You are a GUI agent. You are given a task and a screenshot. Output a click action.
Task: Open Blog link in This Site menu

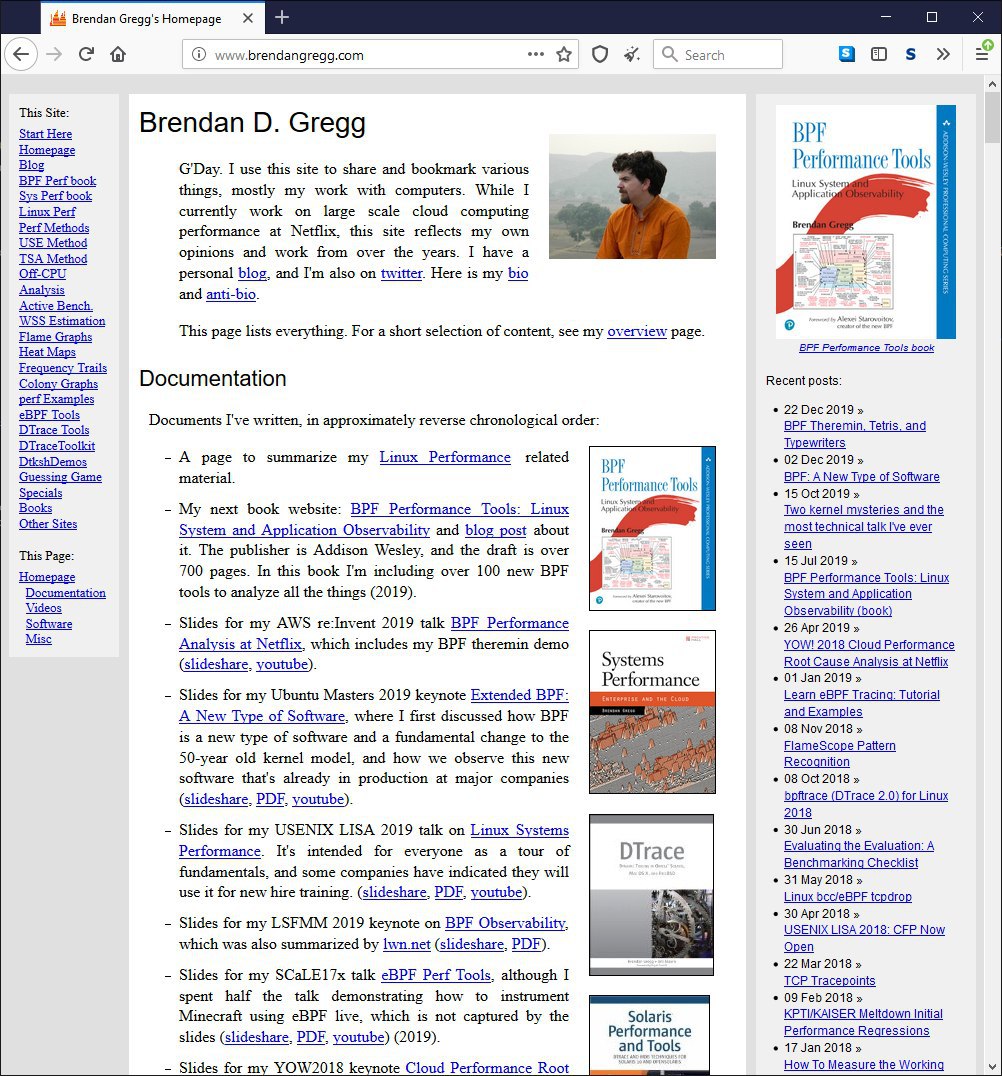[x=32, y=165]
